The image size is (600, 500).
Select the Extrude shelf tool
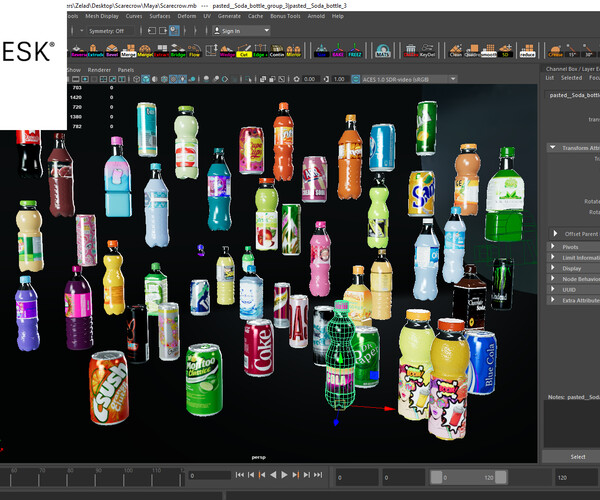(95, 51)
